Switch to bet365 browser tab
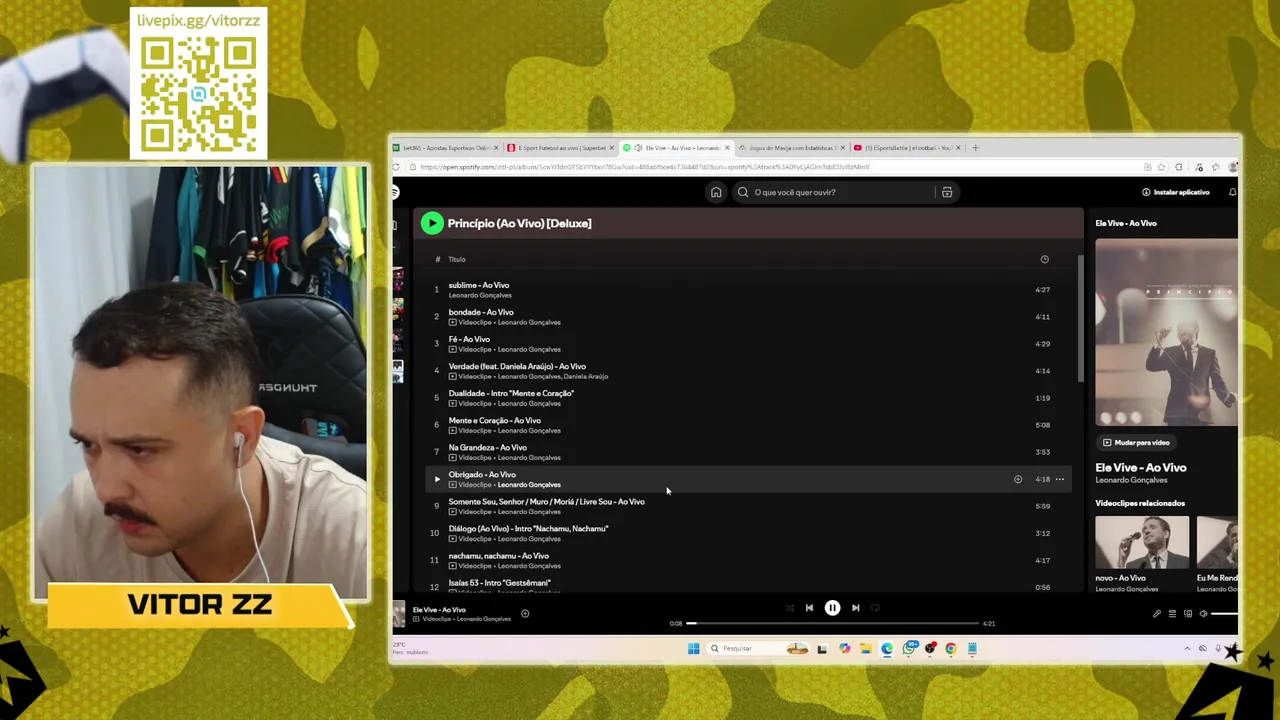The image size is (1280, 720). (446, 148)
